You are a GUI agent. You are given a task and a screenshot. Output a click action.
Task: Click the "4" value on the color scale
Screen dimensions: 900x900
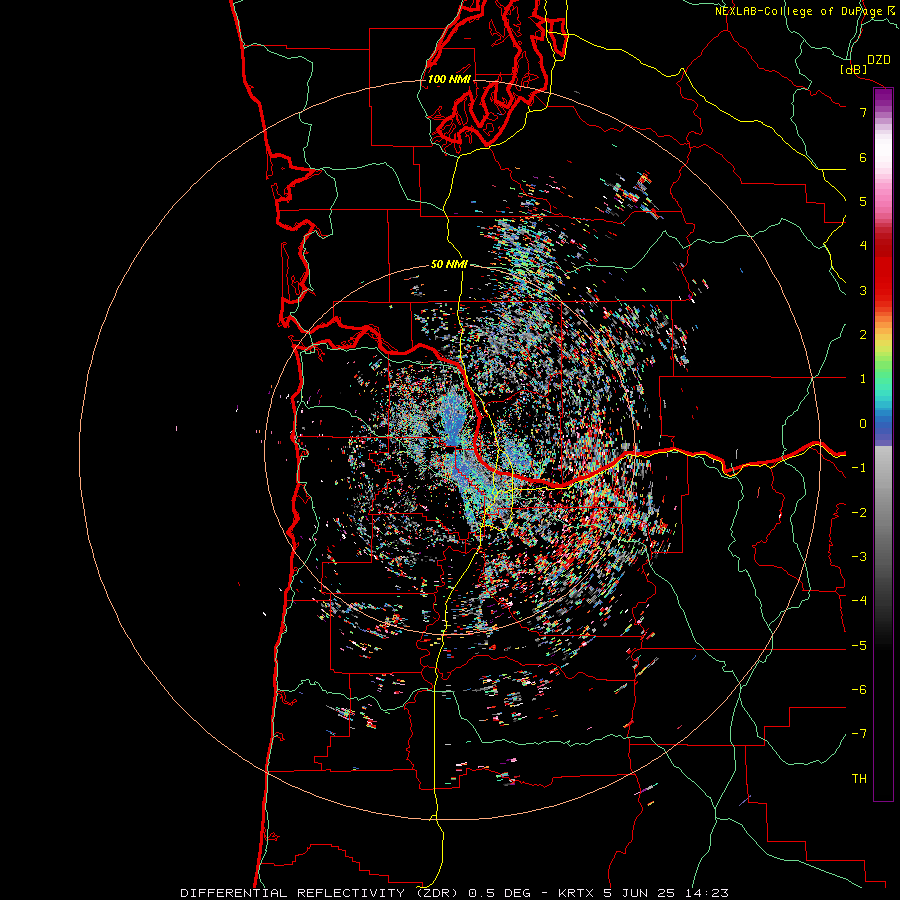(863, 246)
